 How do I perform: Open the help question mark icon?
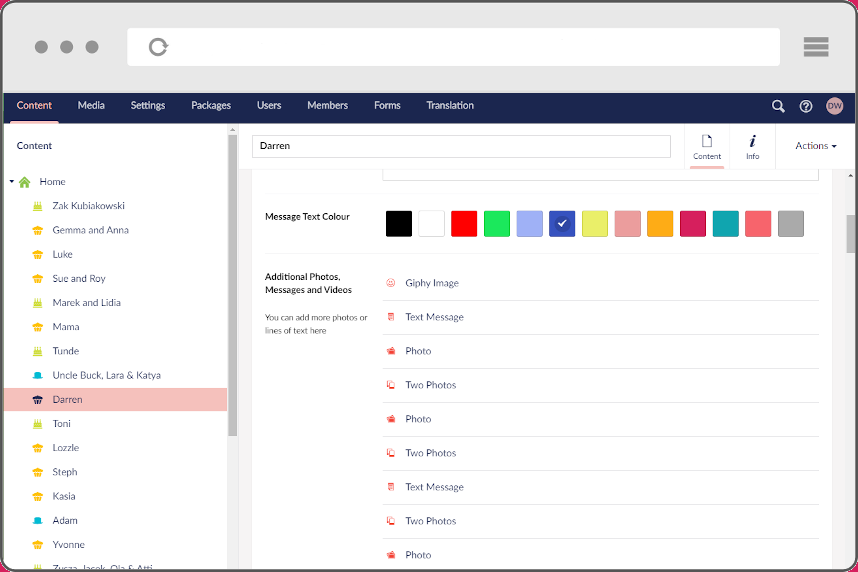click(x=806, y=106)
